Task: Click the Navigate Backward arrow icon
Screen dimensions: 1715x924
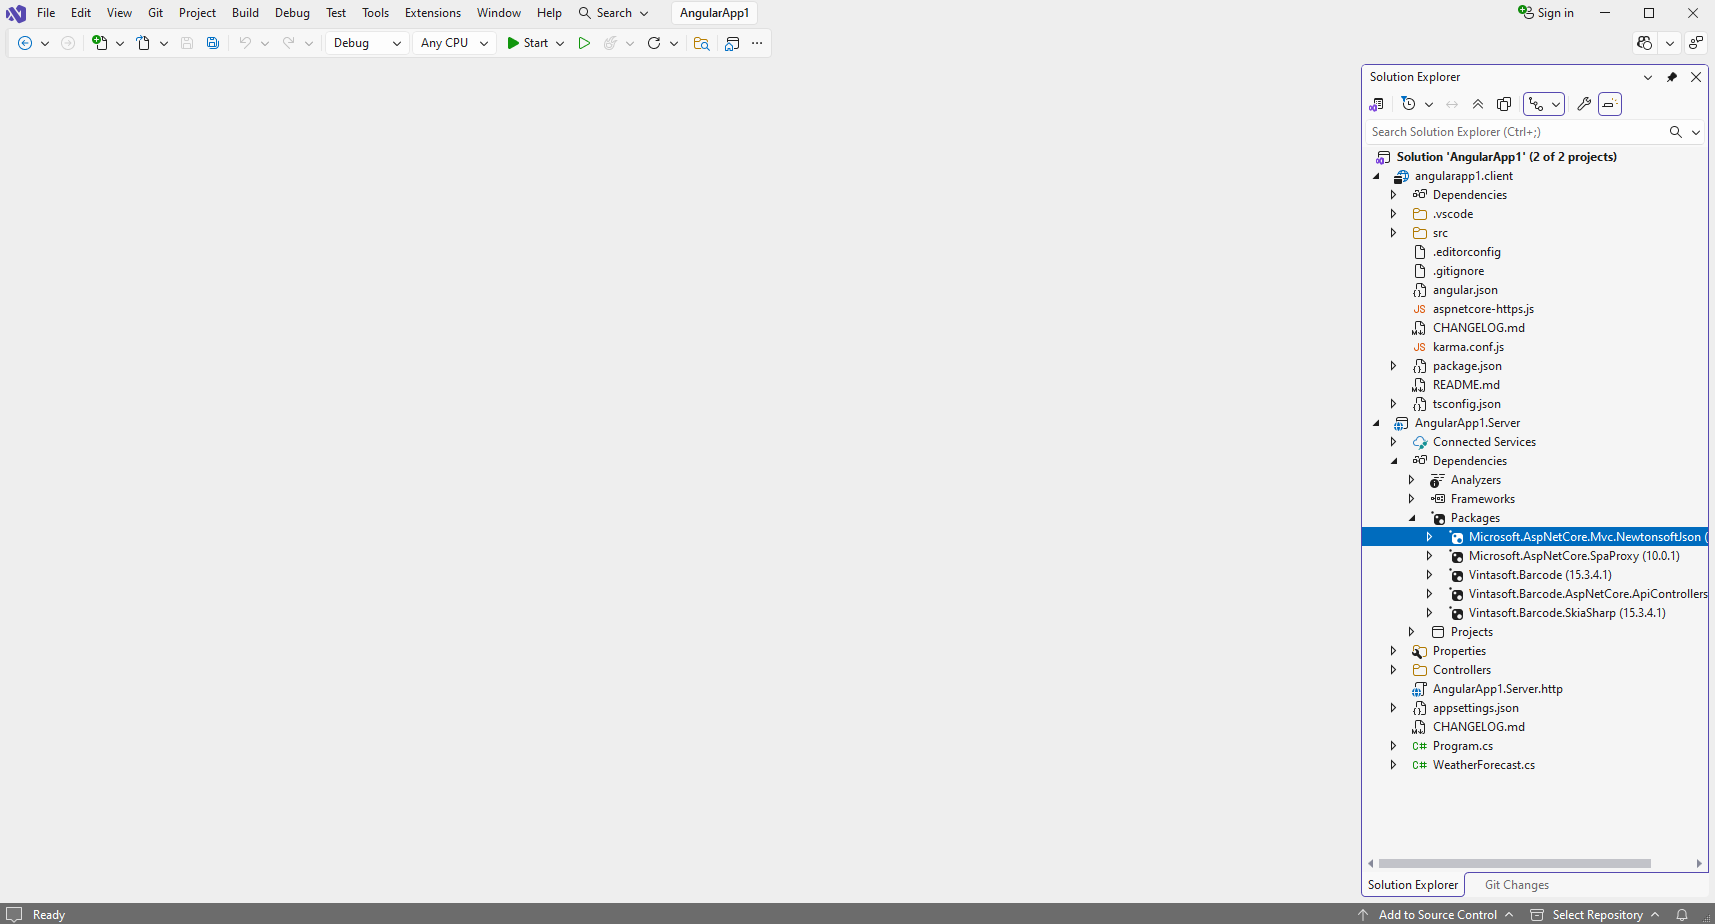Action: tap(25, 43)
